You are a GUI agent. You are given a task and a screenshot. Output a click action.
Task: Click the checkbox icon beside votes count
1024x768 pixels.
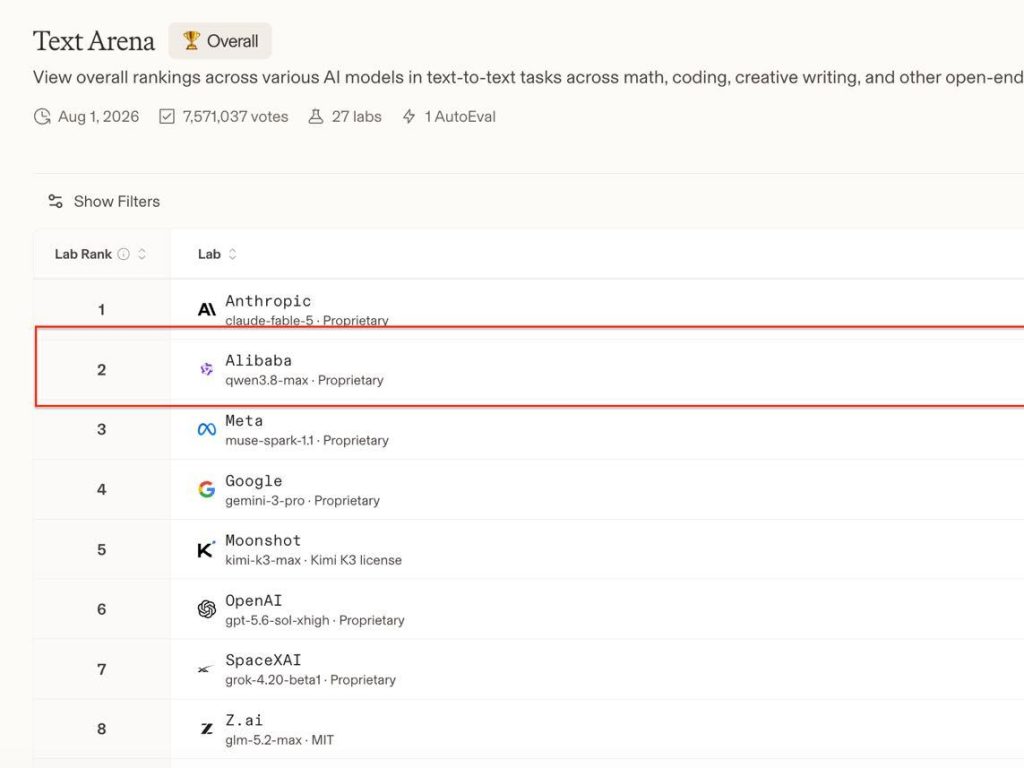167,117
